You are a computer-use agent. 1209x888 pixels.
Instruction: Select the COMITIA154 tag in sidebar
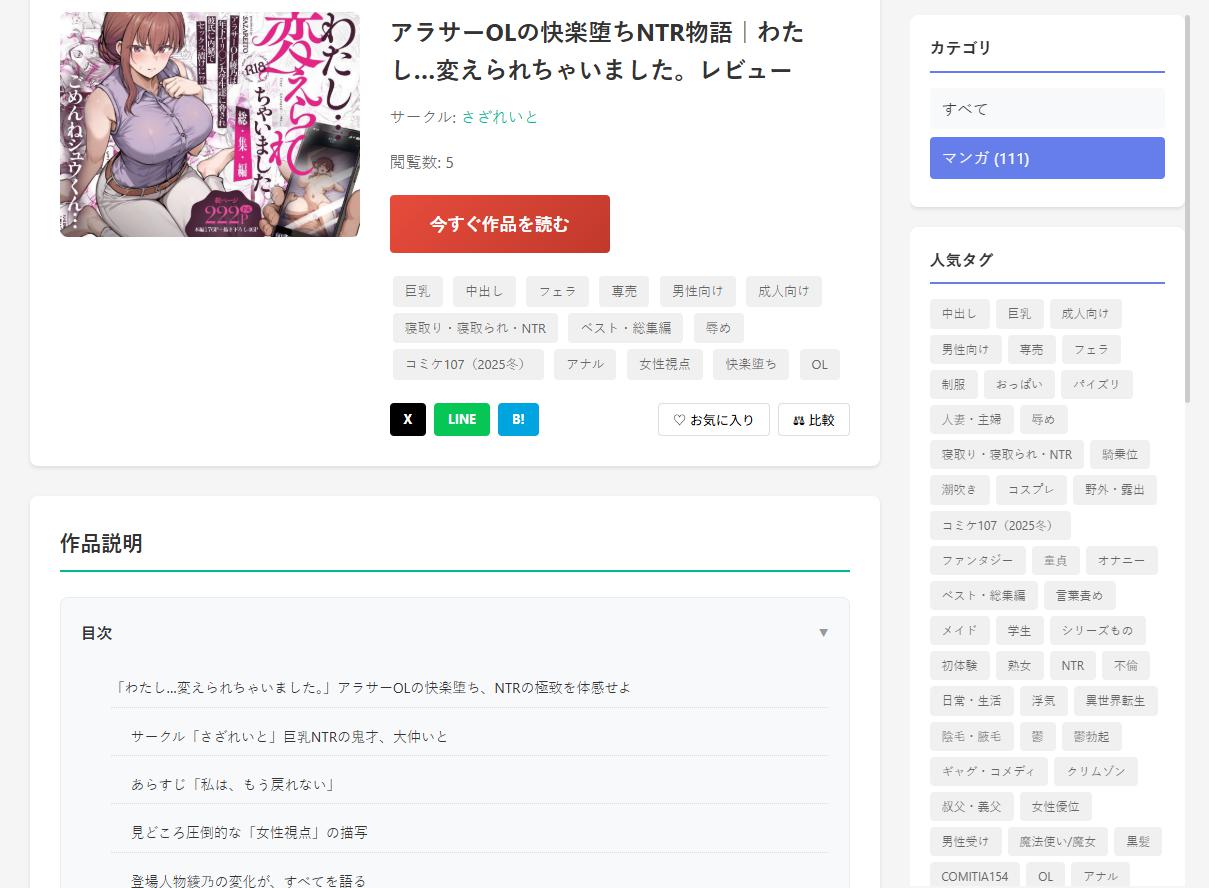click(974, 876)
